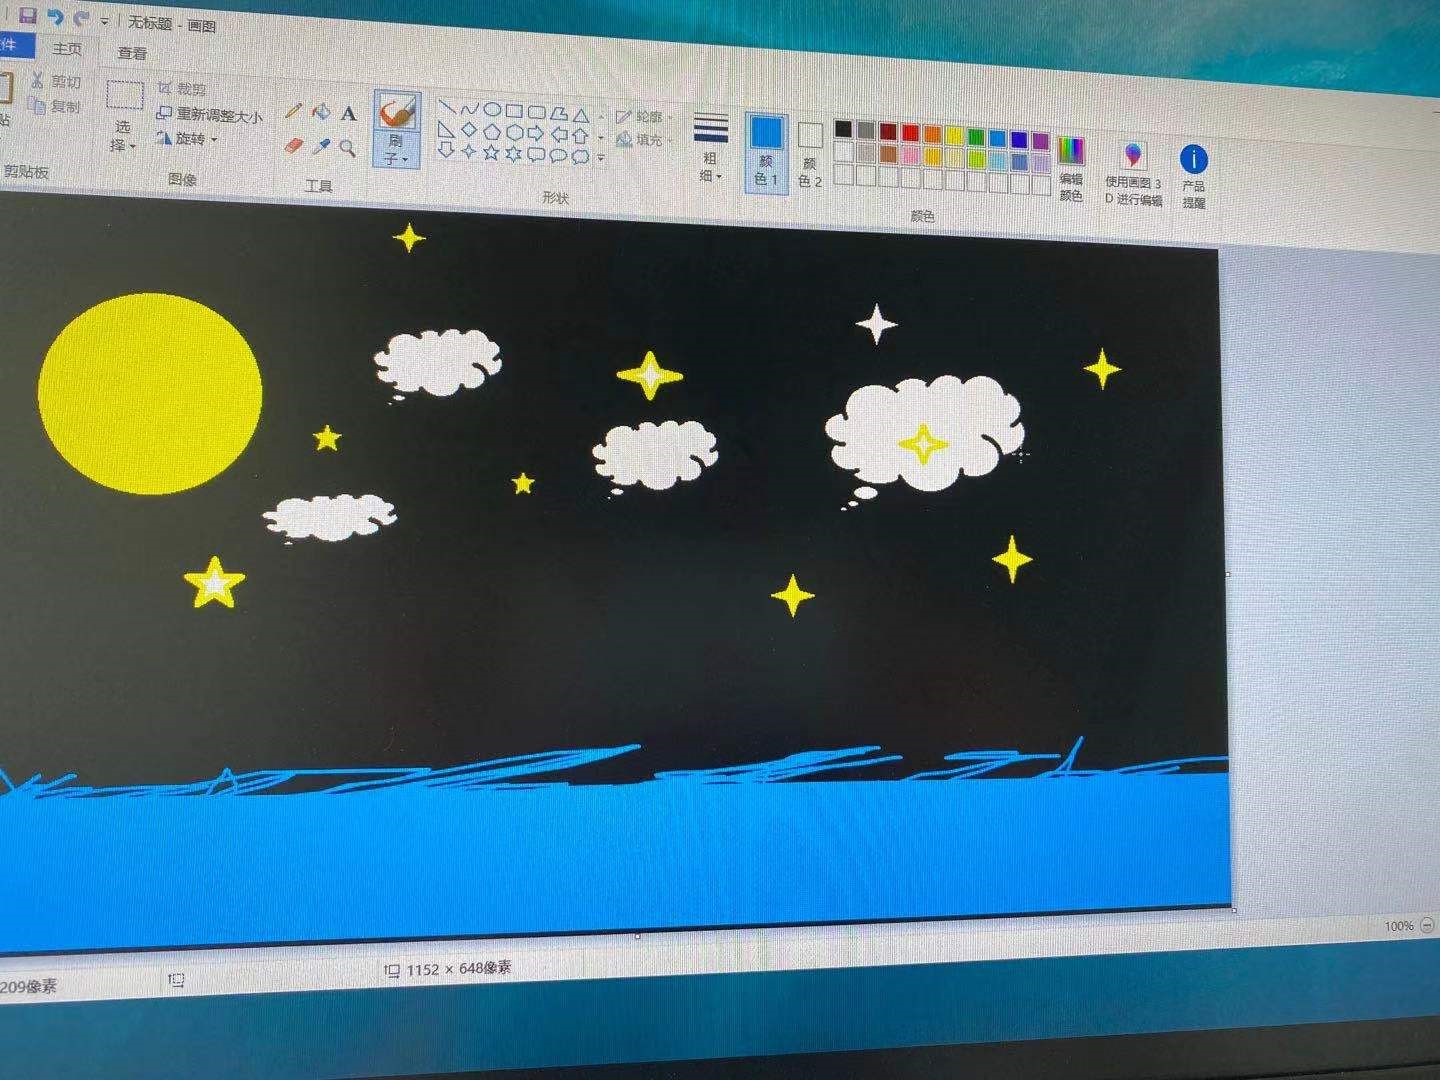
Task: Click the rectangular selection tool icon
Action: [x=124, y=95]
